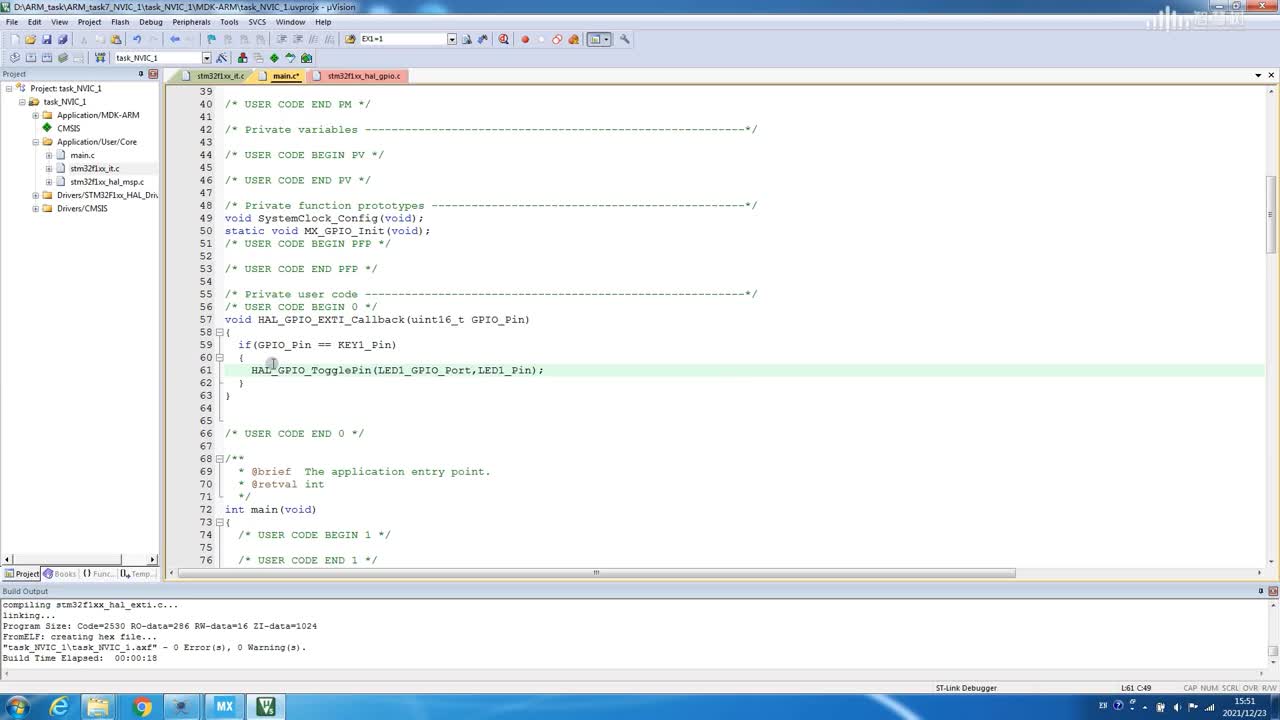Viewport: 1280px width, 720px height.
Task: Open the Project menu
Action: point(89,21)
